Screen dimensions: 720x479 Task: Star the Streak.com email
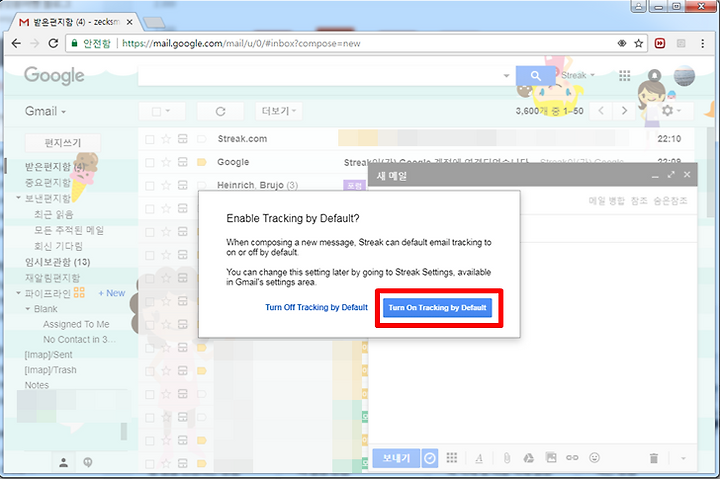click(x=166, y=139)
